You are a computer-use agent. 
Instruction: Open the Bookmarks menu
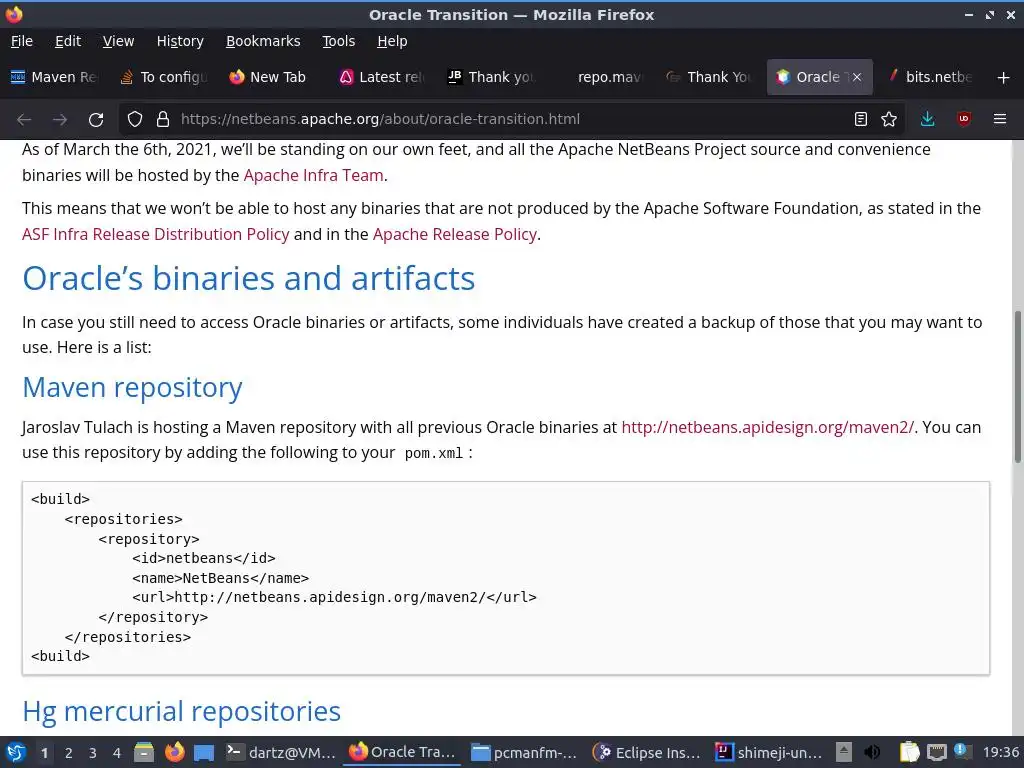263,41
